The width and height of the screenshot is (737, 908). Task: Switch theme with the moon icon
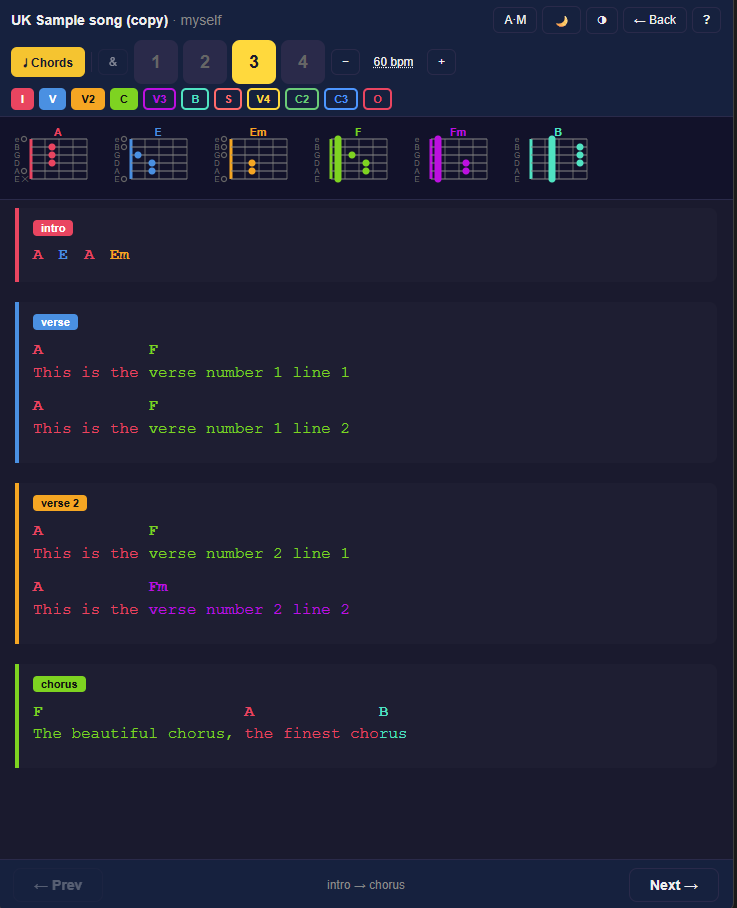coord(561,20)
